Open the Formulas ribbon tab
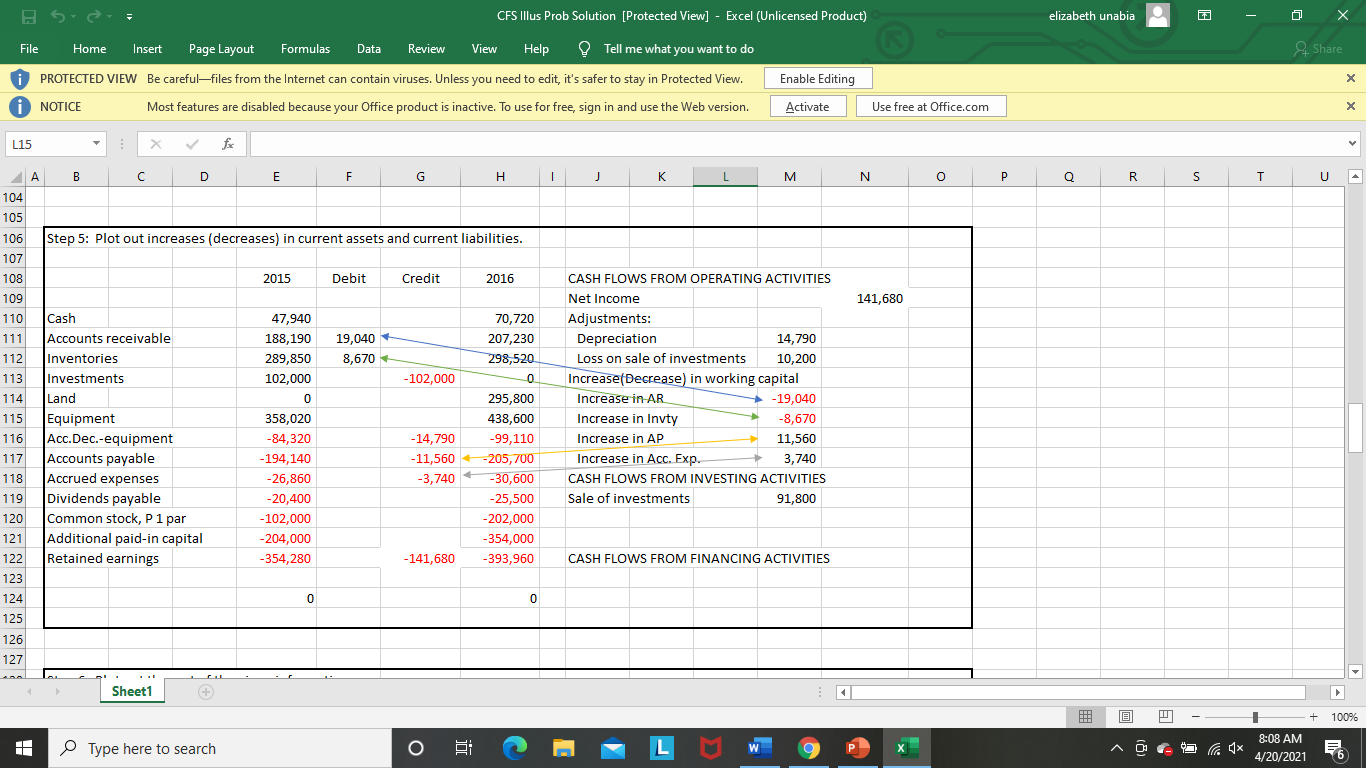The width and height of the screenshot is (1366, 768). [305, 48]
